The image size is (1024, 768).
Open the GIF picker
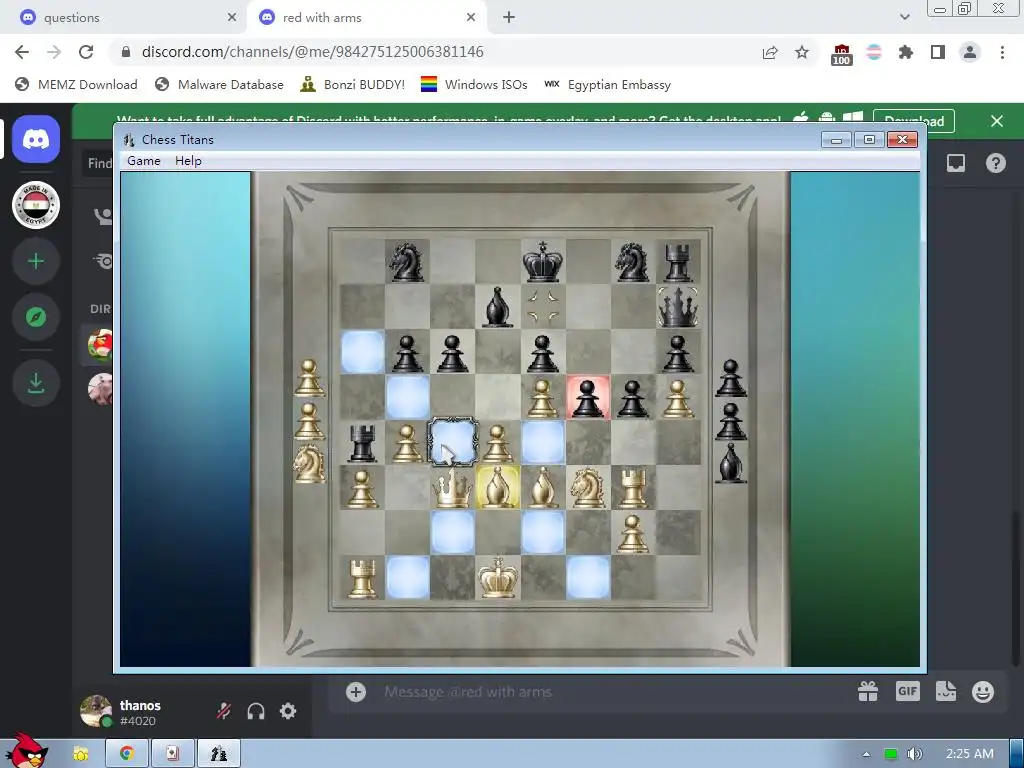coord(908,692)
